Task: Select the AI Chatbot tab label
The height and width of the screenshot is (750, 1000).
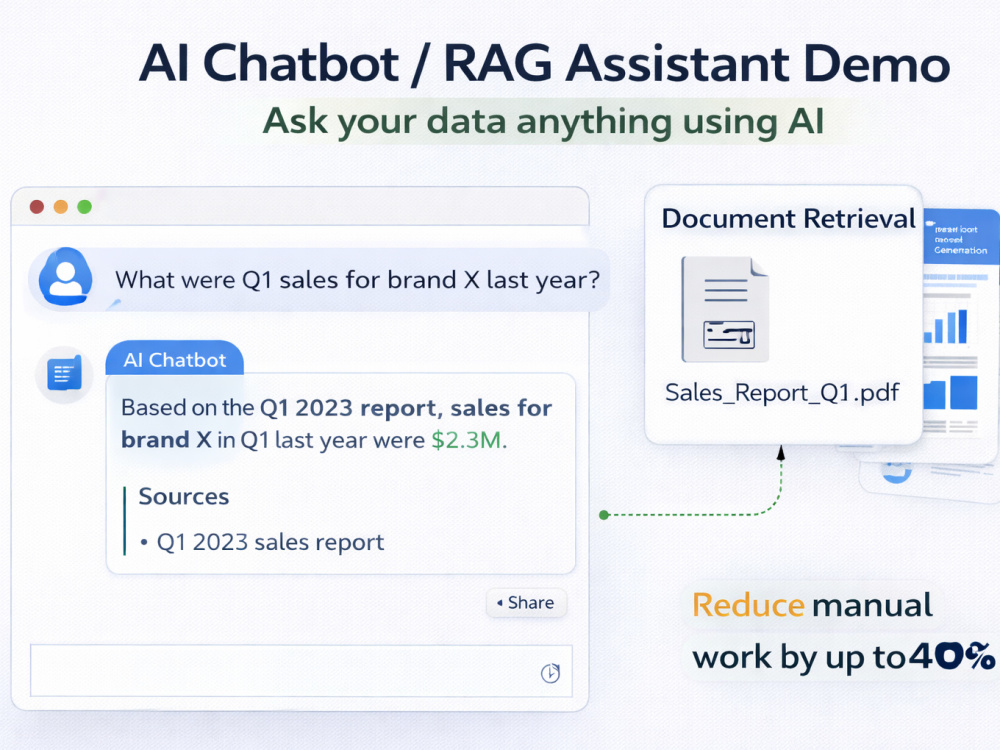Action: click(175, 360)
